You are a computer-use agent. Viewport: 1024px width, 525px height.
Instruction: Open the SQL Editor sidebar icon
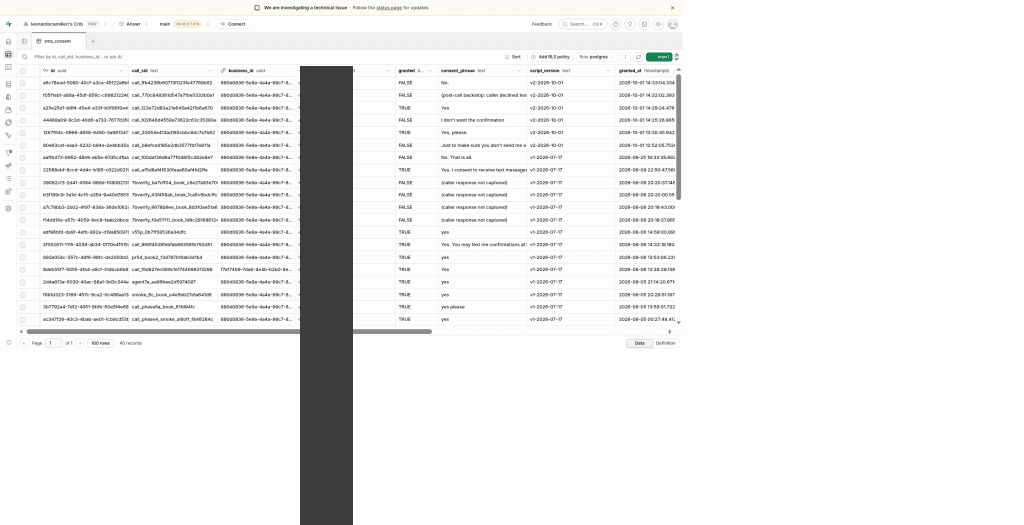click(x=8, y=67)
